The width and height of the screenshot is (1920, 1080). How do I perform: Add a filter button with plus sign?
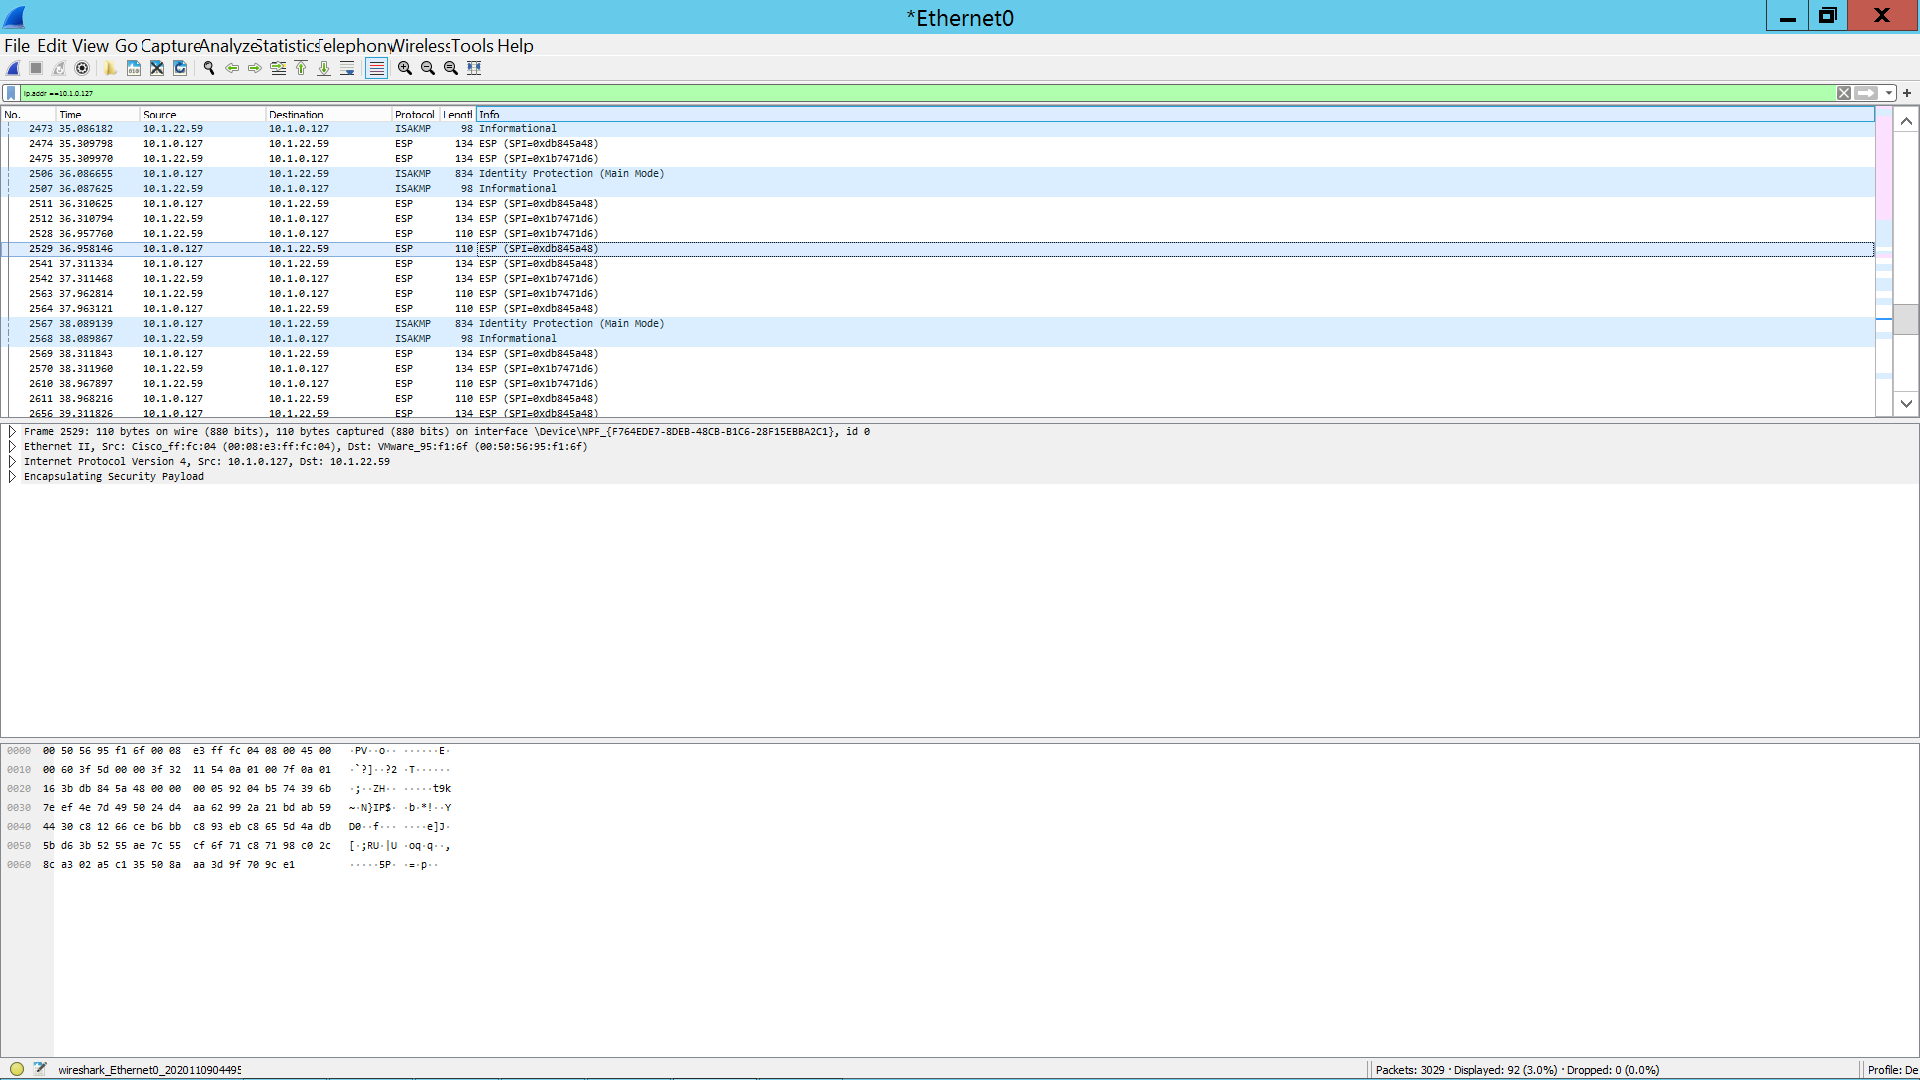(1907, 93)
